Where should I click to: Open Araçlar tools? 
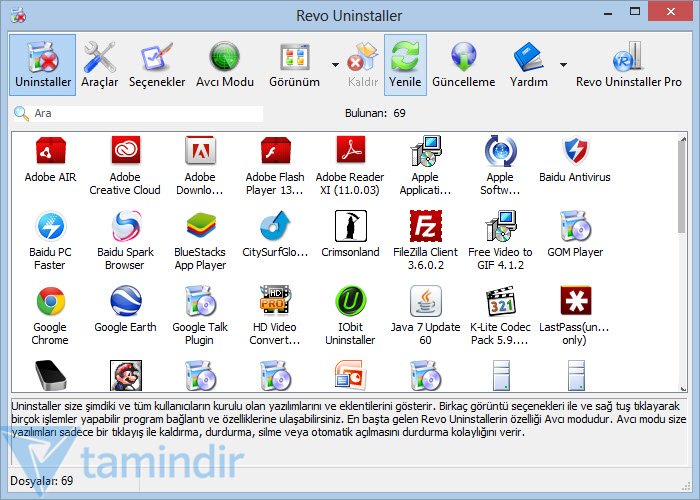pos(100,65)
